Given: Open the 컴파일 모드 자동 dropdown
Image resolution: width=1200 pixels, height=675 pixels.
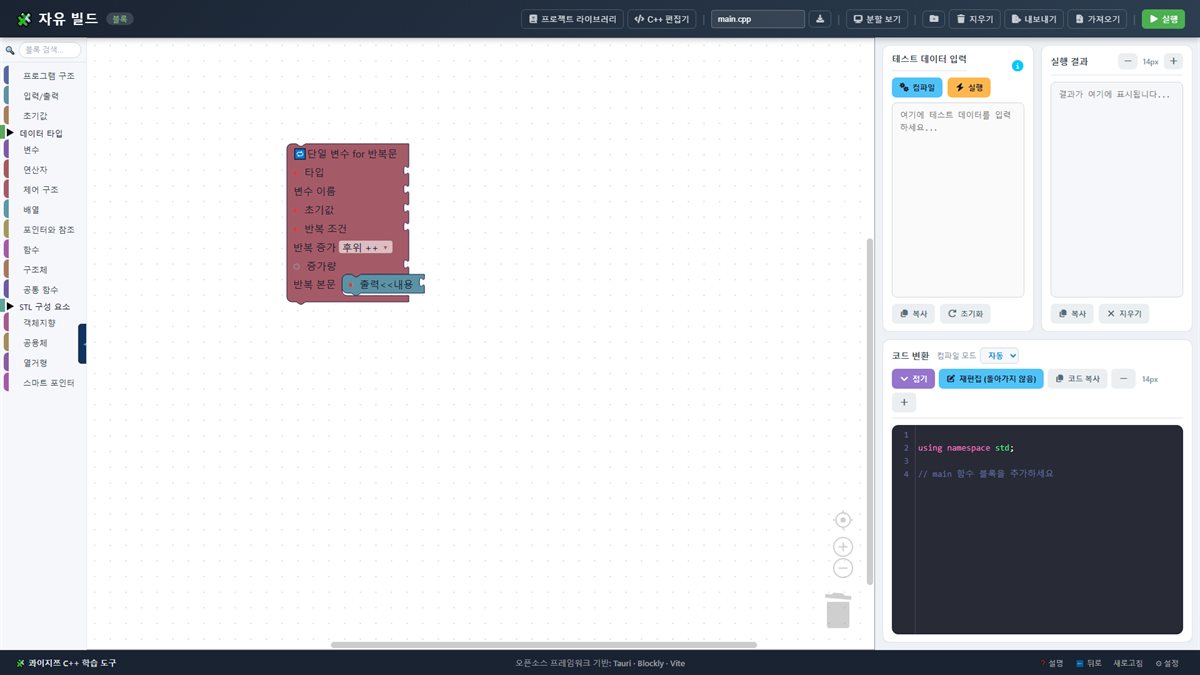Looking at the screenshot, I should click(x=1000, y=355).
